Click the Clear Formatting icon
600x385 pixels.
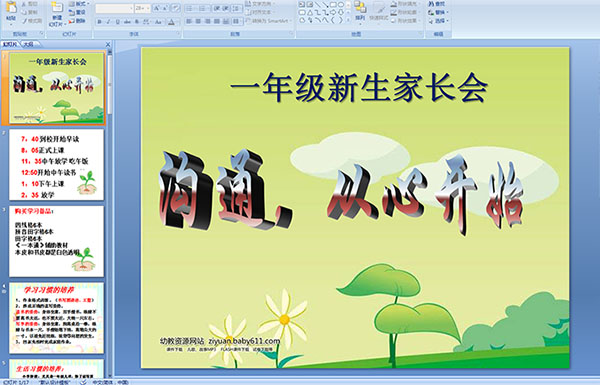point(176,8)
